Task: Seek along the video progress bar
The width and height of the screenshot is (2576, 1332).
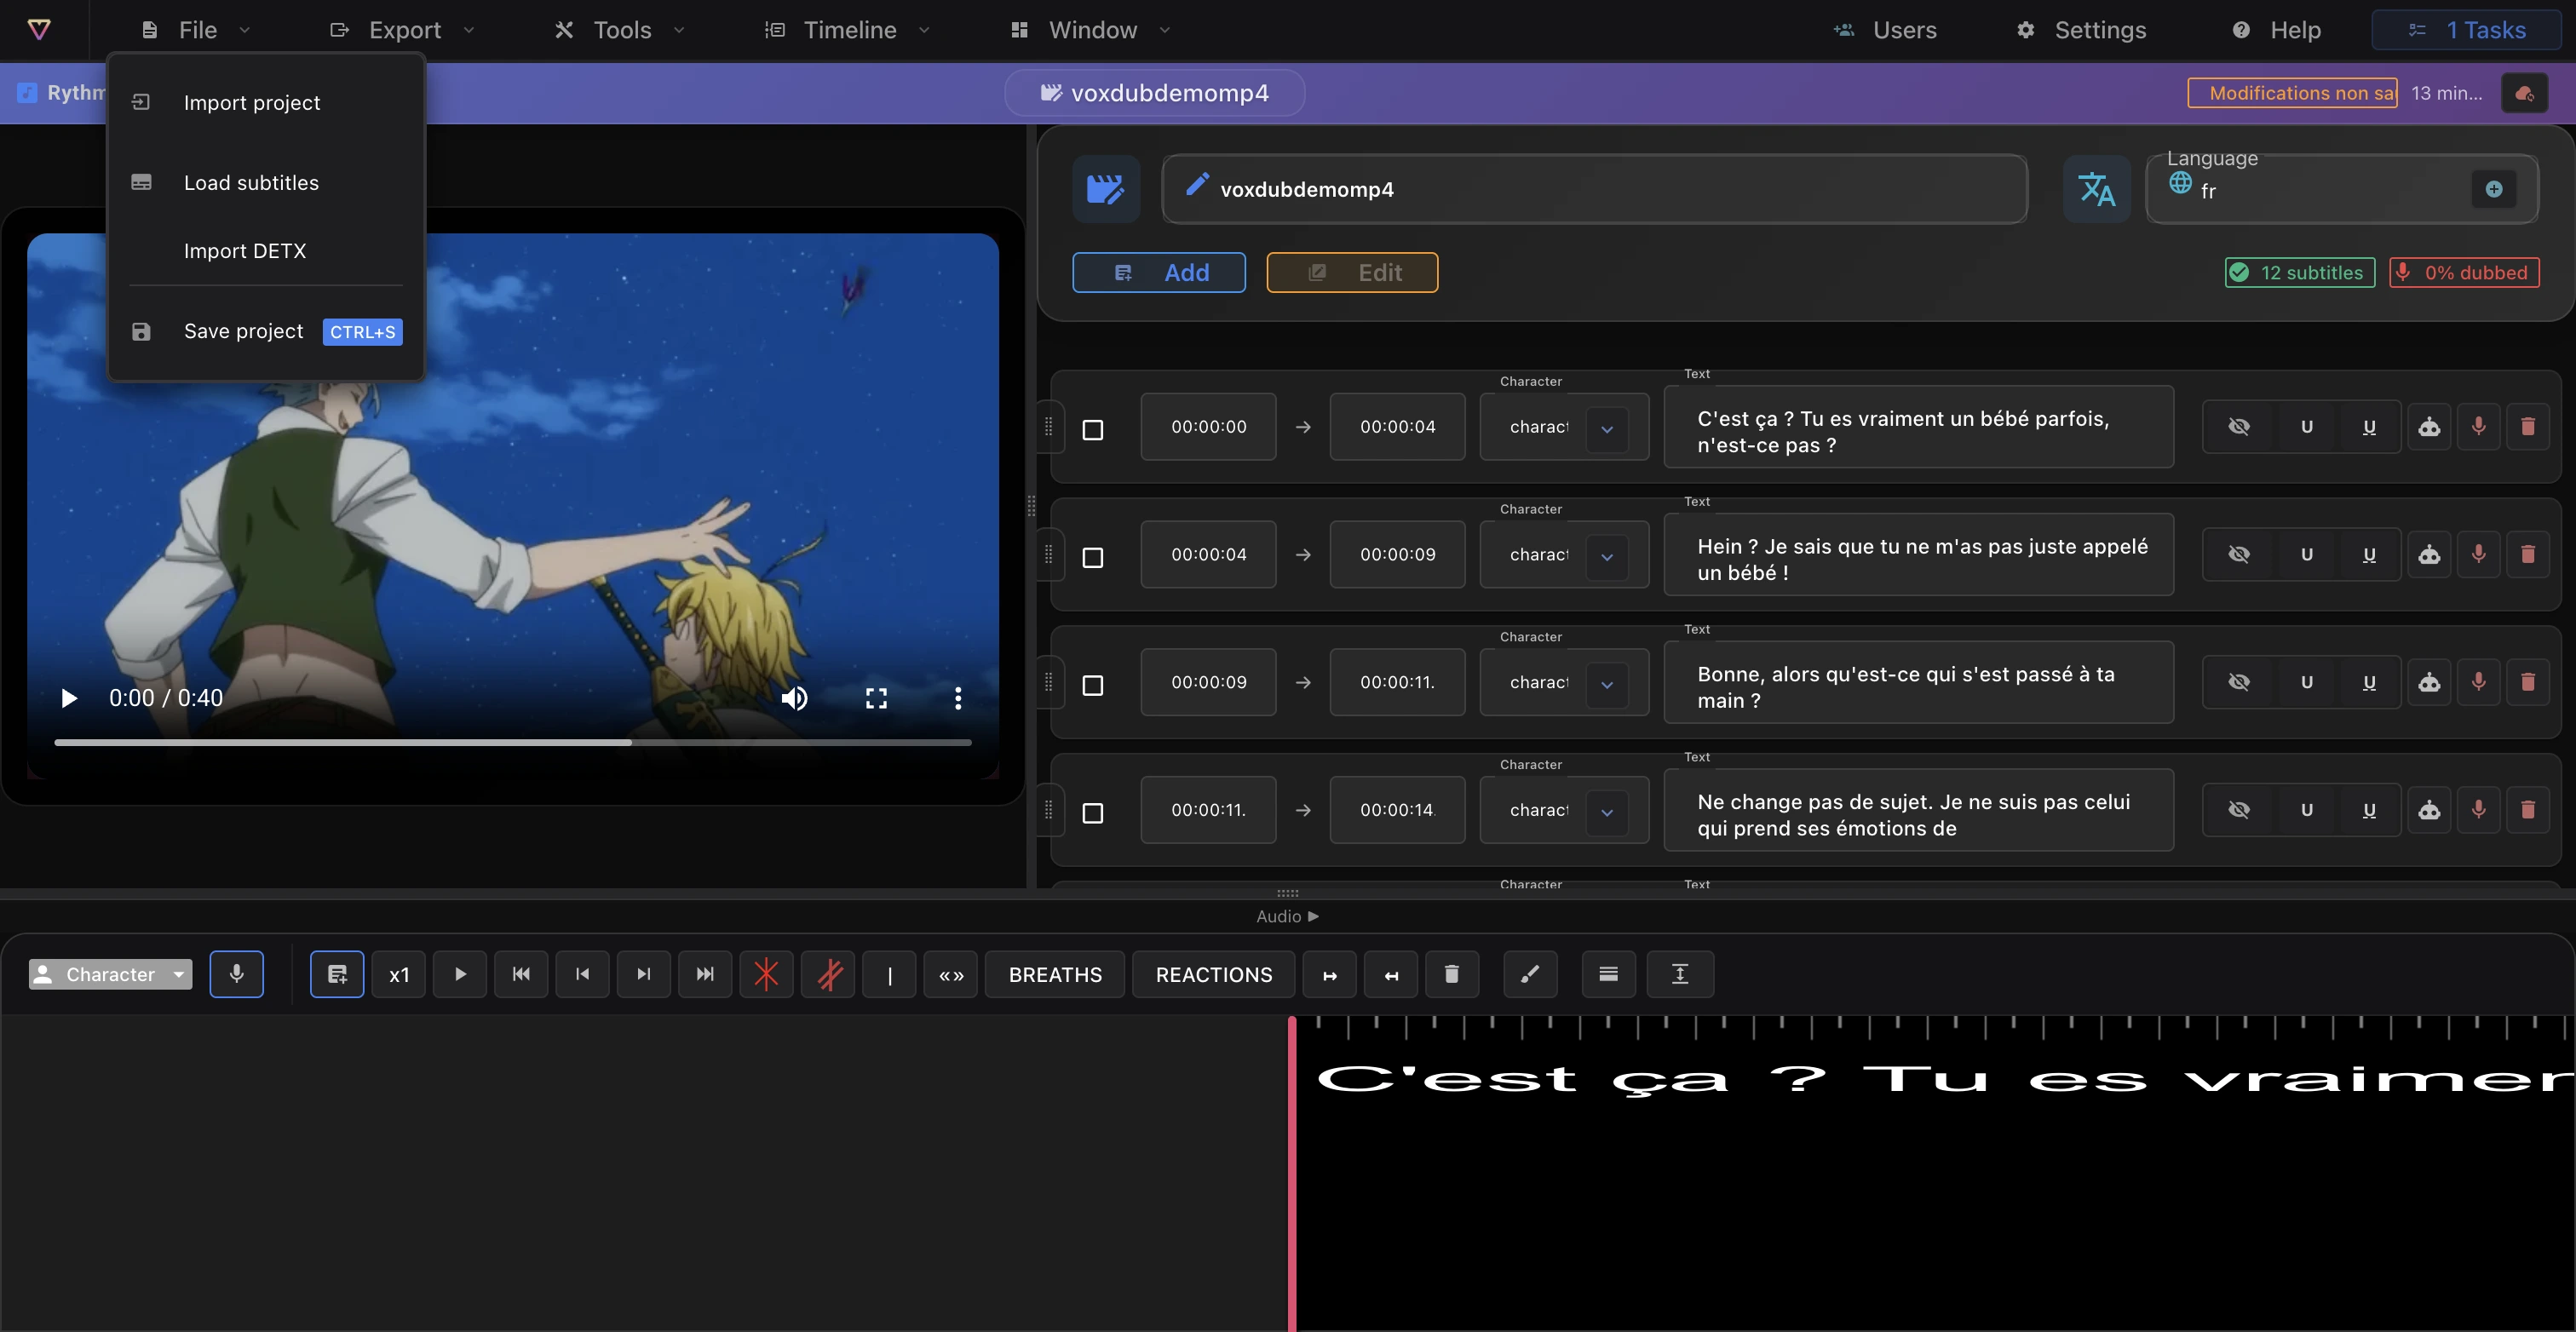Action: 513,743
